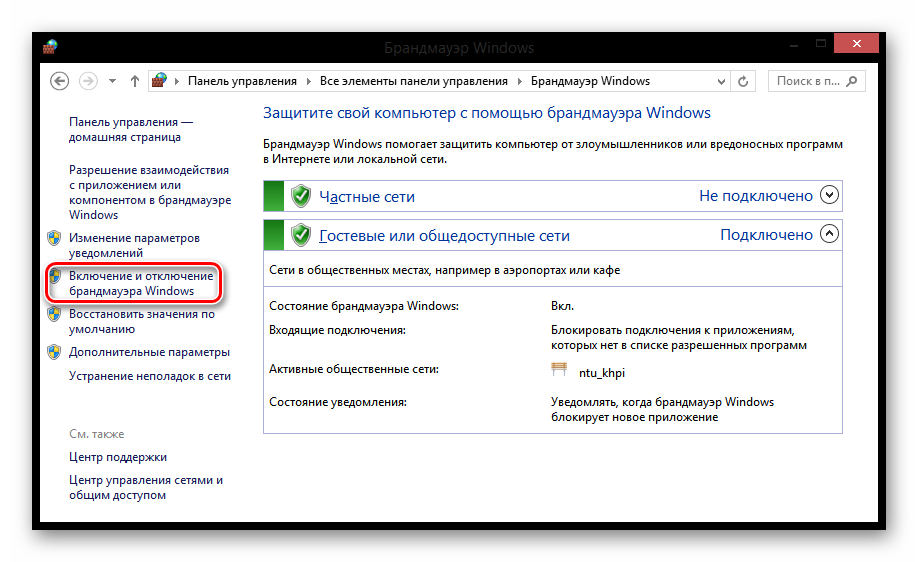
Task: Click the green shield icon for Гостевые сети
Action: coord(301,235)
